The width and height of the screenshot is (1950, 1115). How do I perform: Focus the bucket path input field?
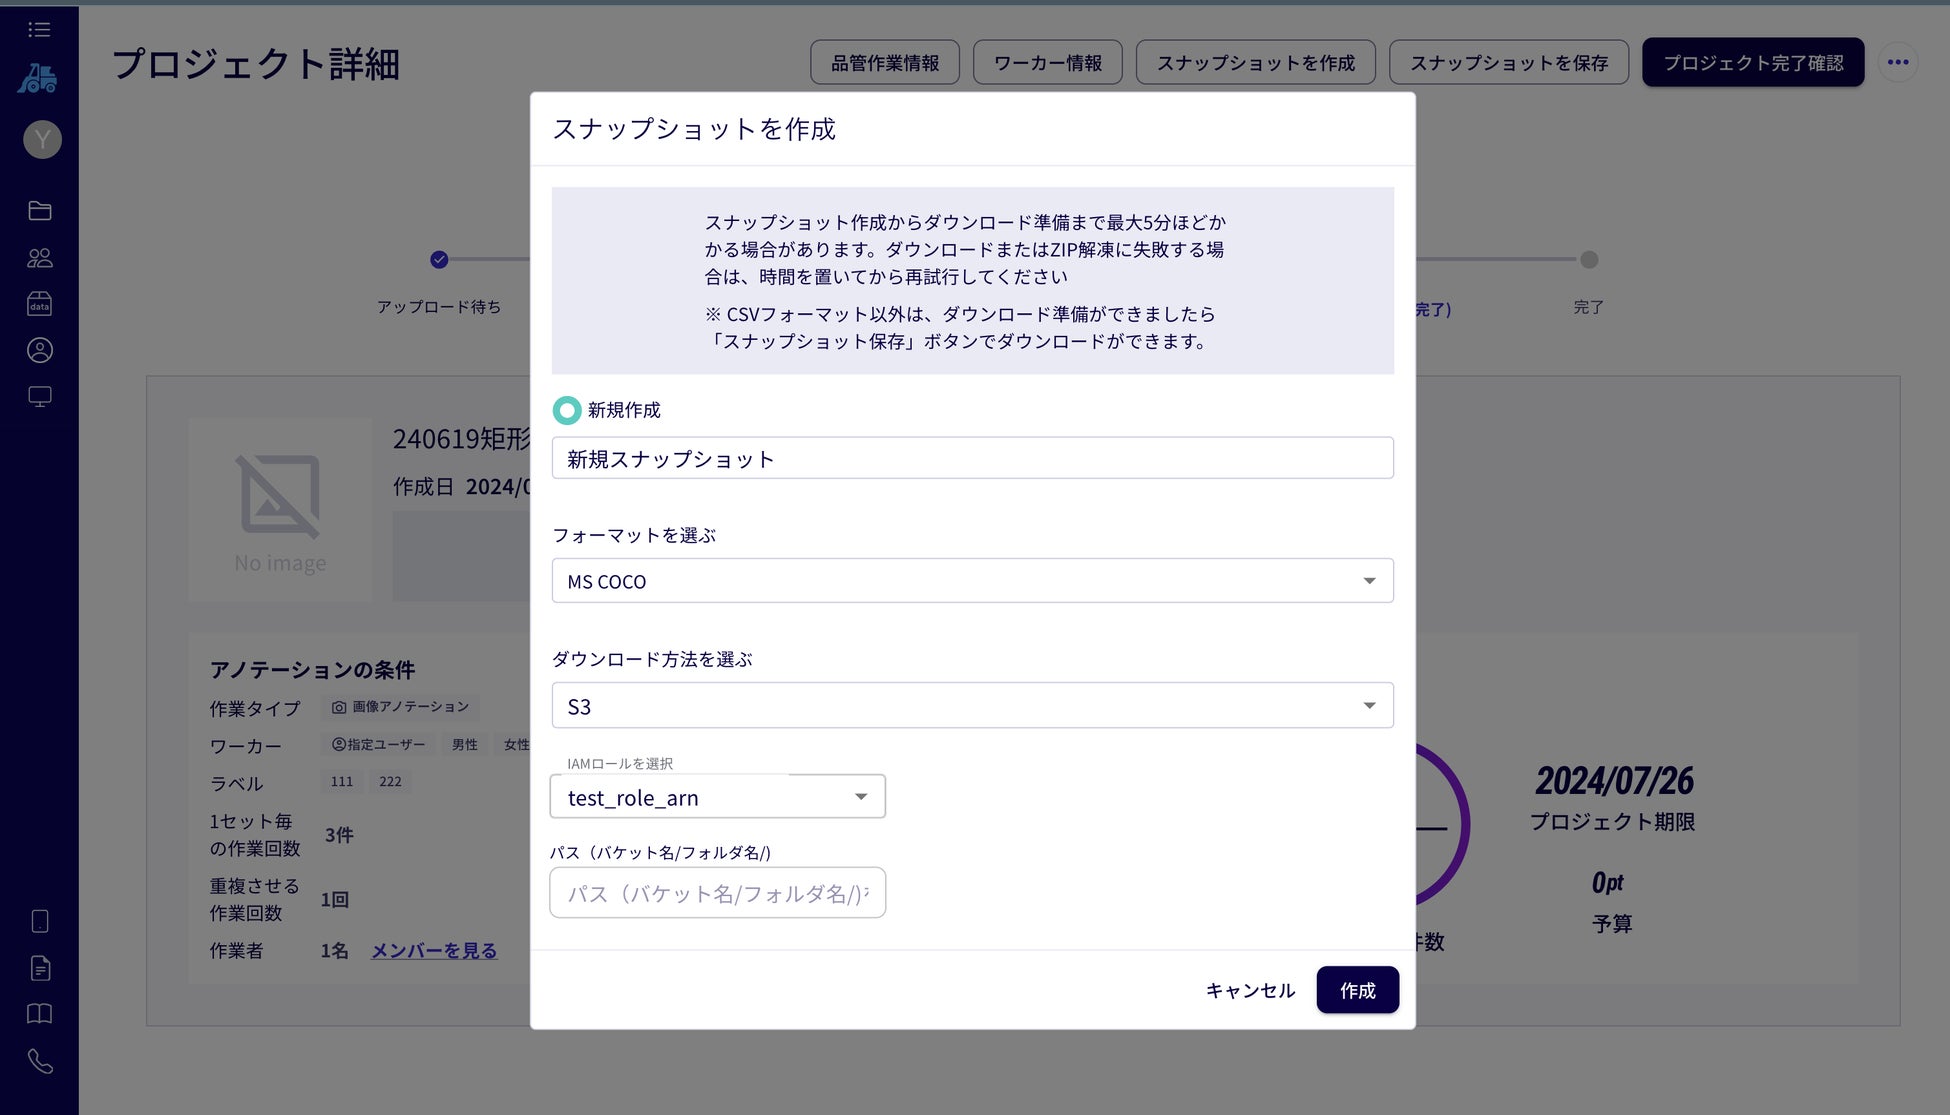[x=717, y=893]
